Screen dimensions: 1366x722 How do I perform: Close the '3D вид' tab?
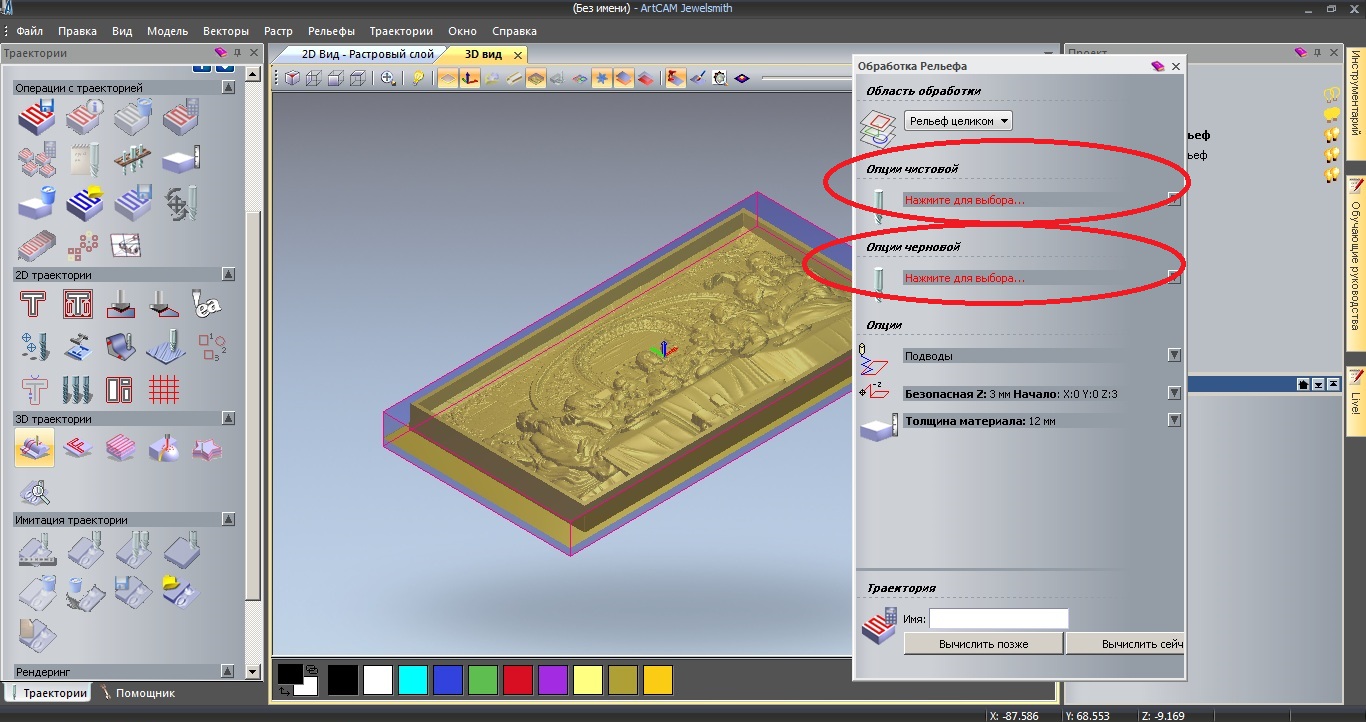[518, 54]
